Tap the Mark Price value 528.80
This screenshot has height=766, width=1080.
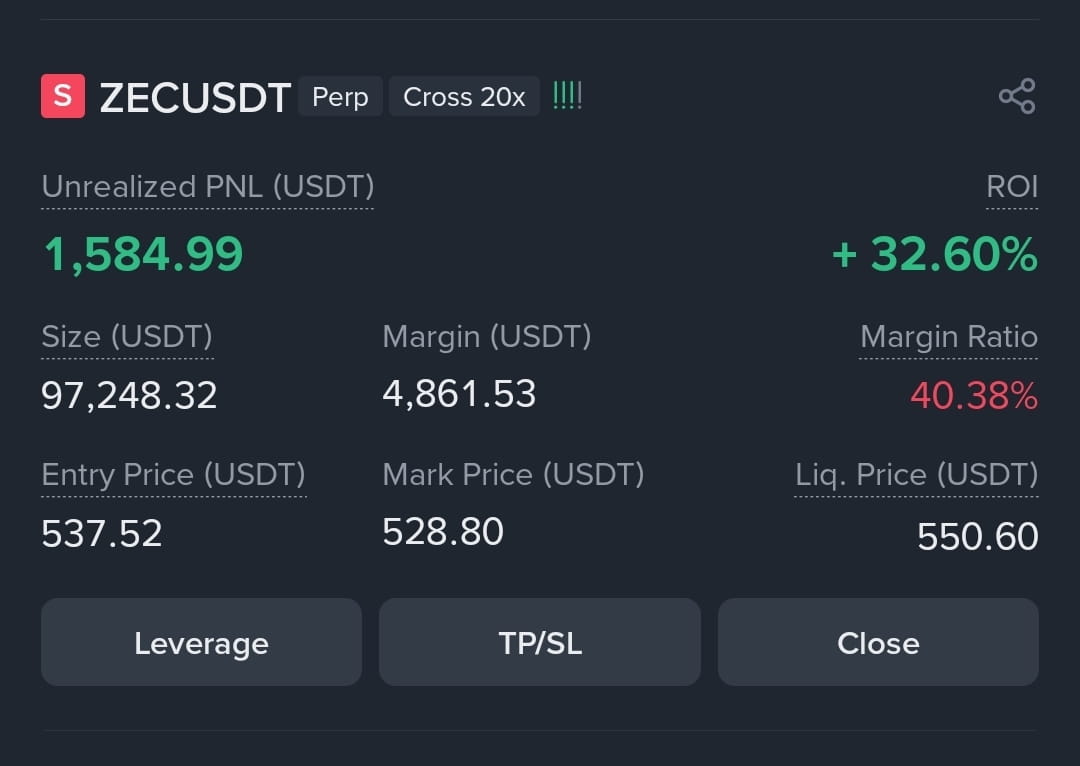coord(443,532)
